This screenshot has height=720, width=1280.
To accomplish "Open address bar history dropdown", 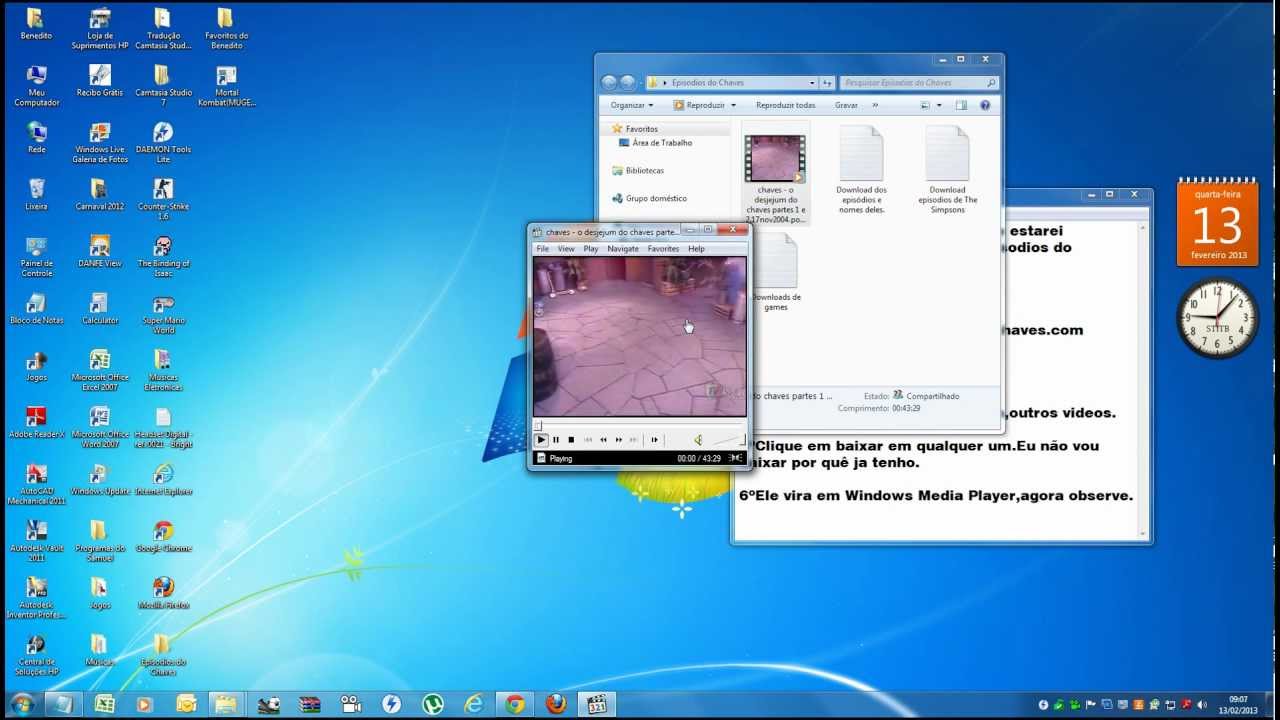I will point(812,83).
